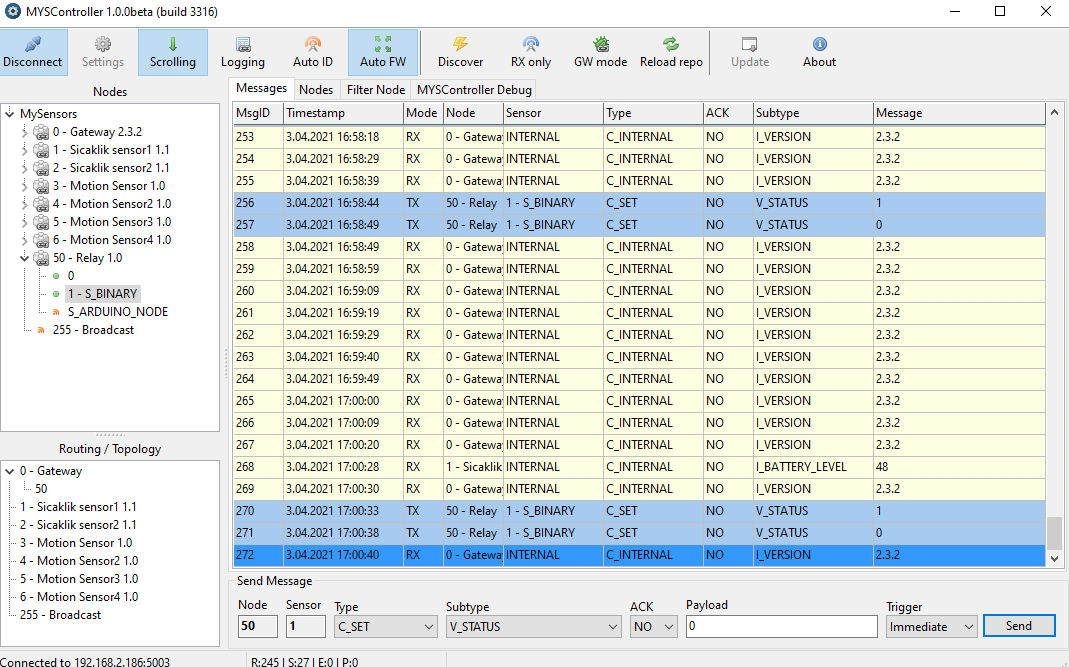Click the Reload repo icon
This screenshot has height=667, width=1069.
pyautogui.click(x=671, y=45)
